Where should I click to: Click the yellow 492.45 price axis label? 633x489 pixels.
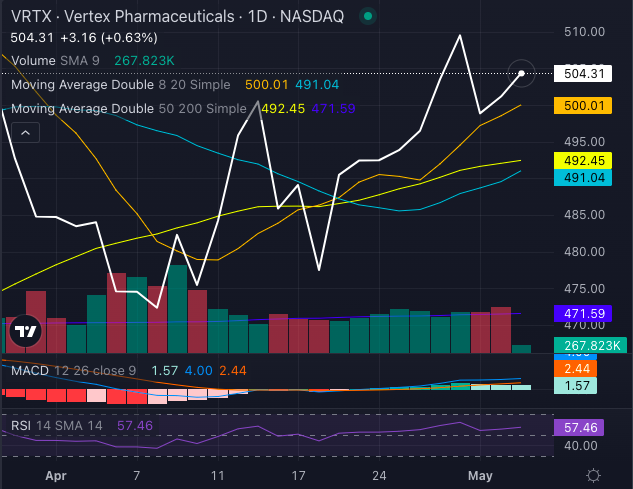[x=583, y=161]
